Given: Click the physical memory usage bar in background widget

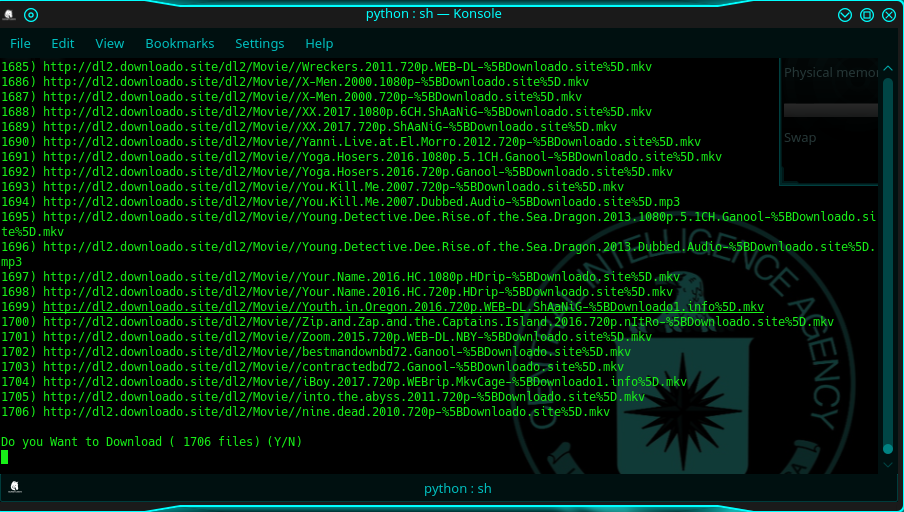Looking at the screenshot, I should coord(830,110).
